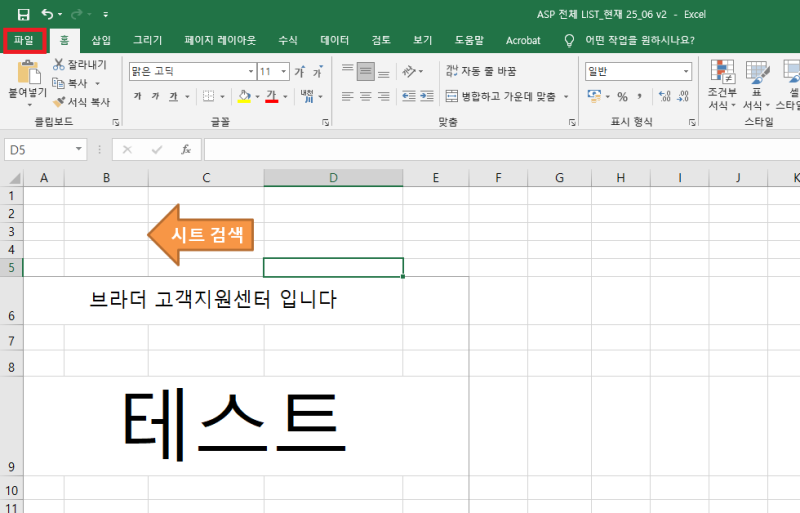Open the quick access toolbar customize dropdown
The width and height of the screenshot is (800, 513).
pos(106,15)
